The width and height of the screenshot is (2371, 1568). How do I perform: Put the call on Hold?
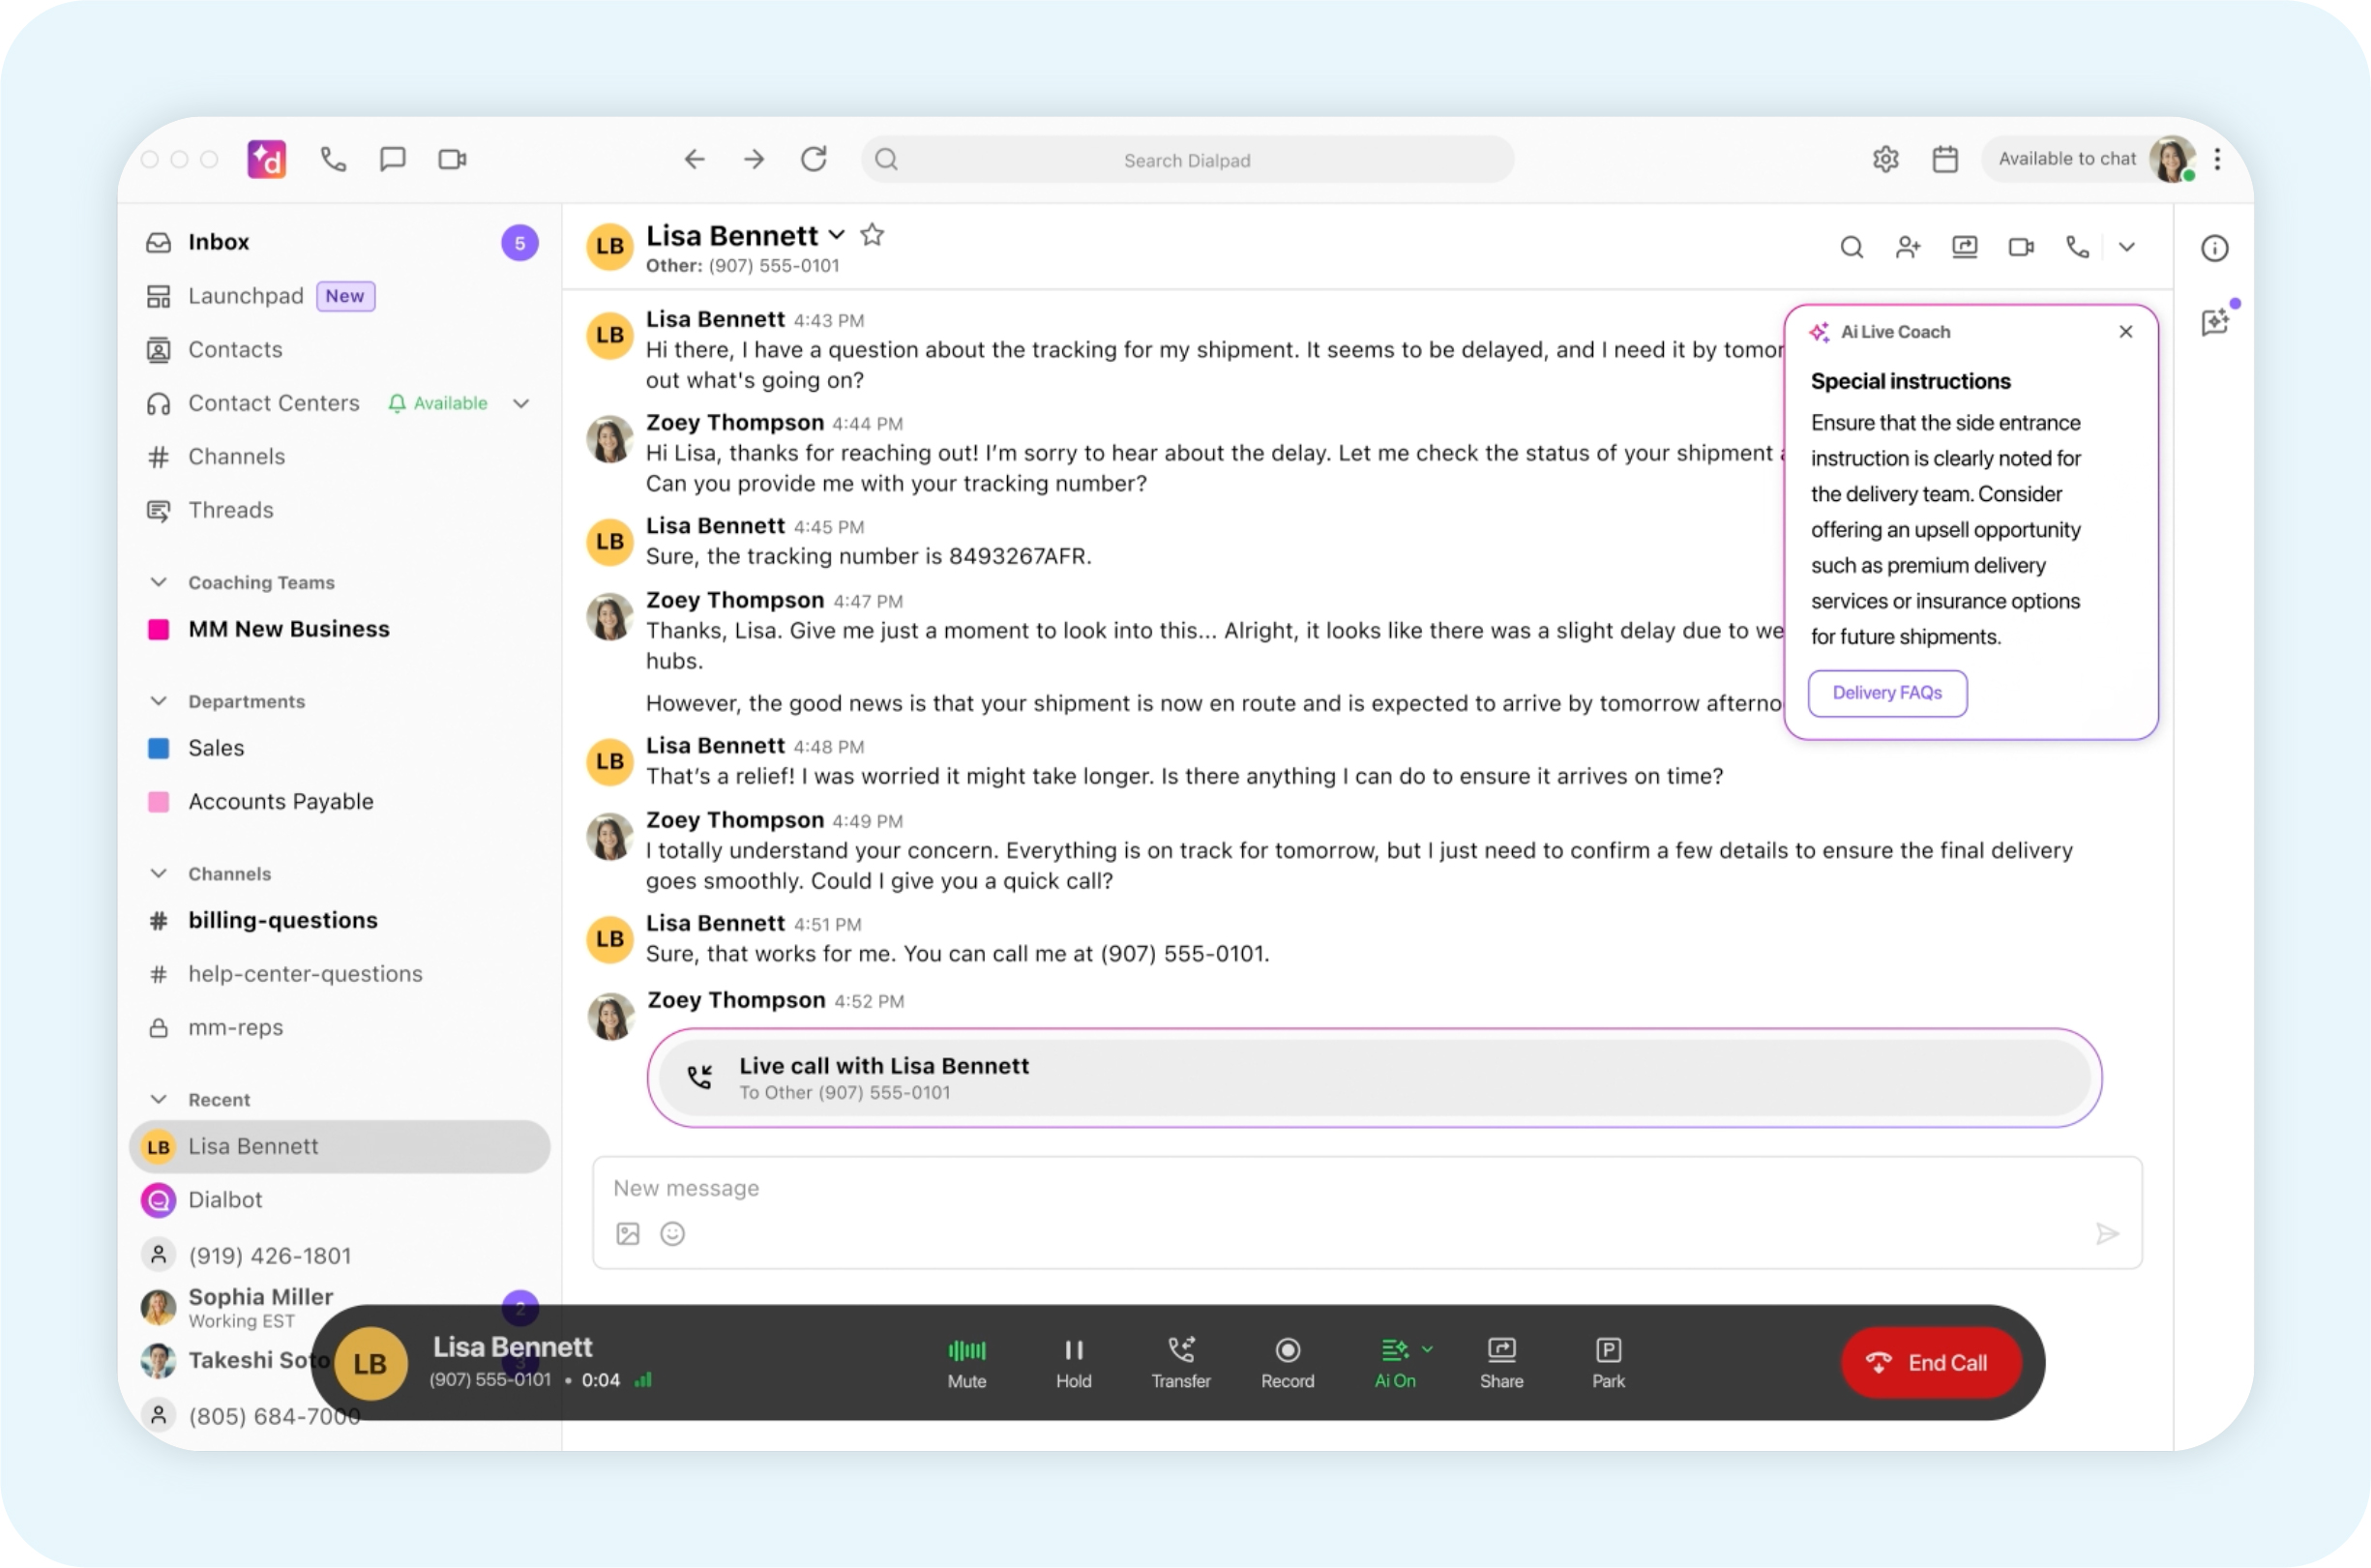click(1074, 1363)
